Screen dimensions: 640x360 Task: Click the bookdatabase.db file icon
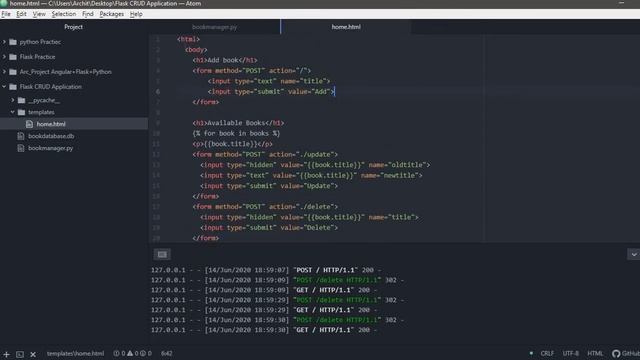click(x=21, y=136)
